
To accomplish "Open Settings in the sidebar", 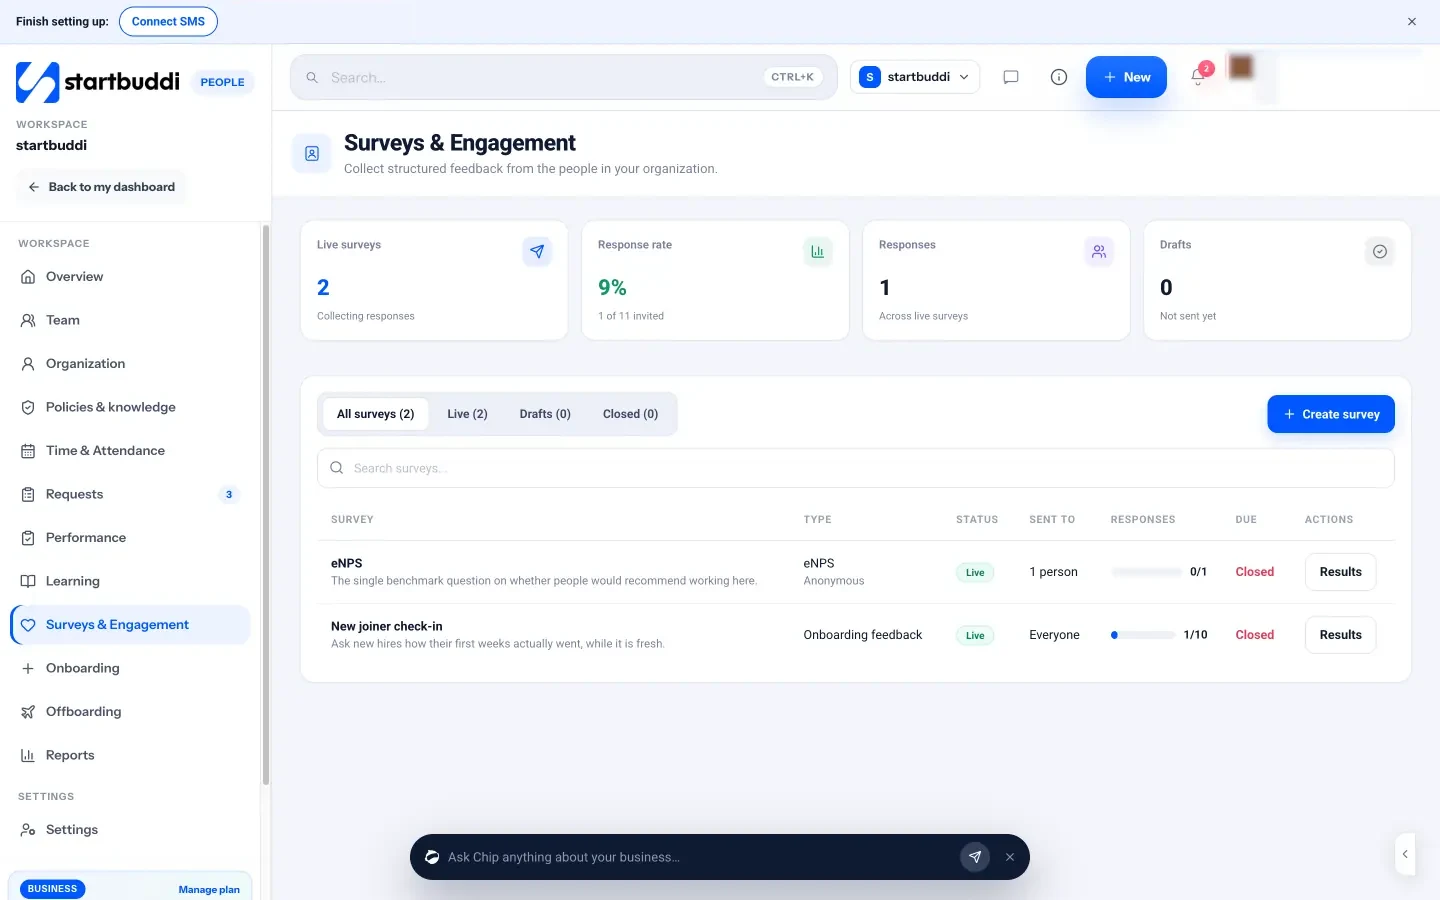I will pyautogui.click(x=130, y=830).
